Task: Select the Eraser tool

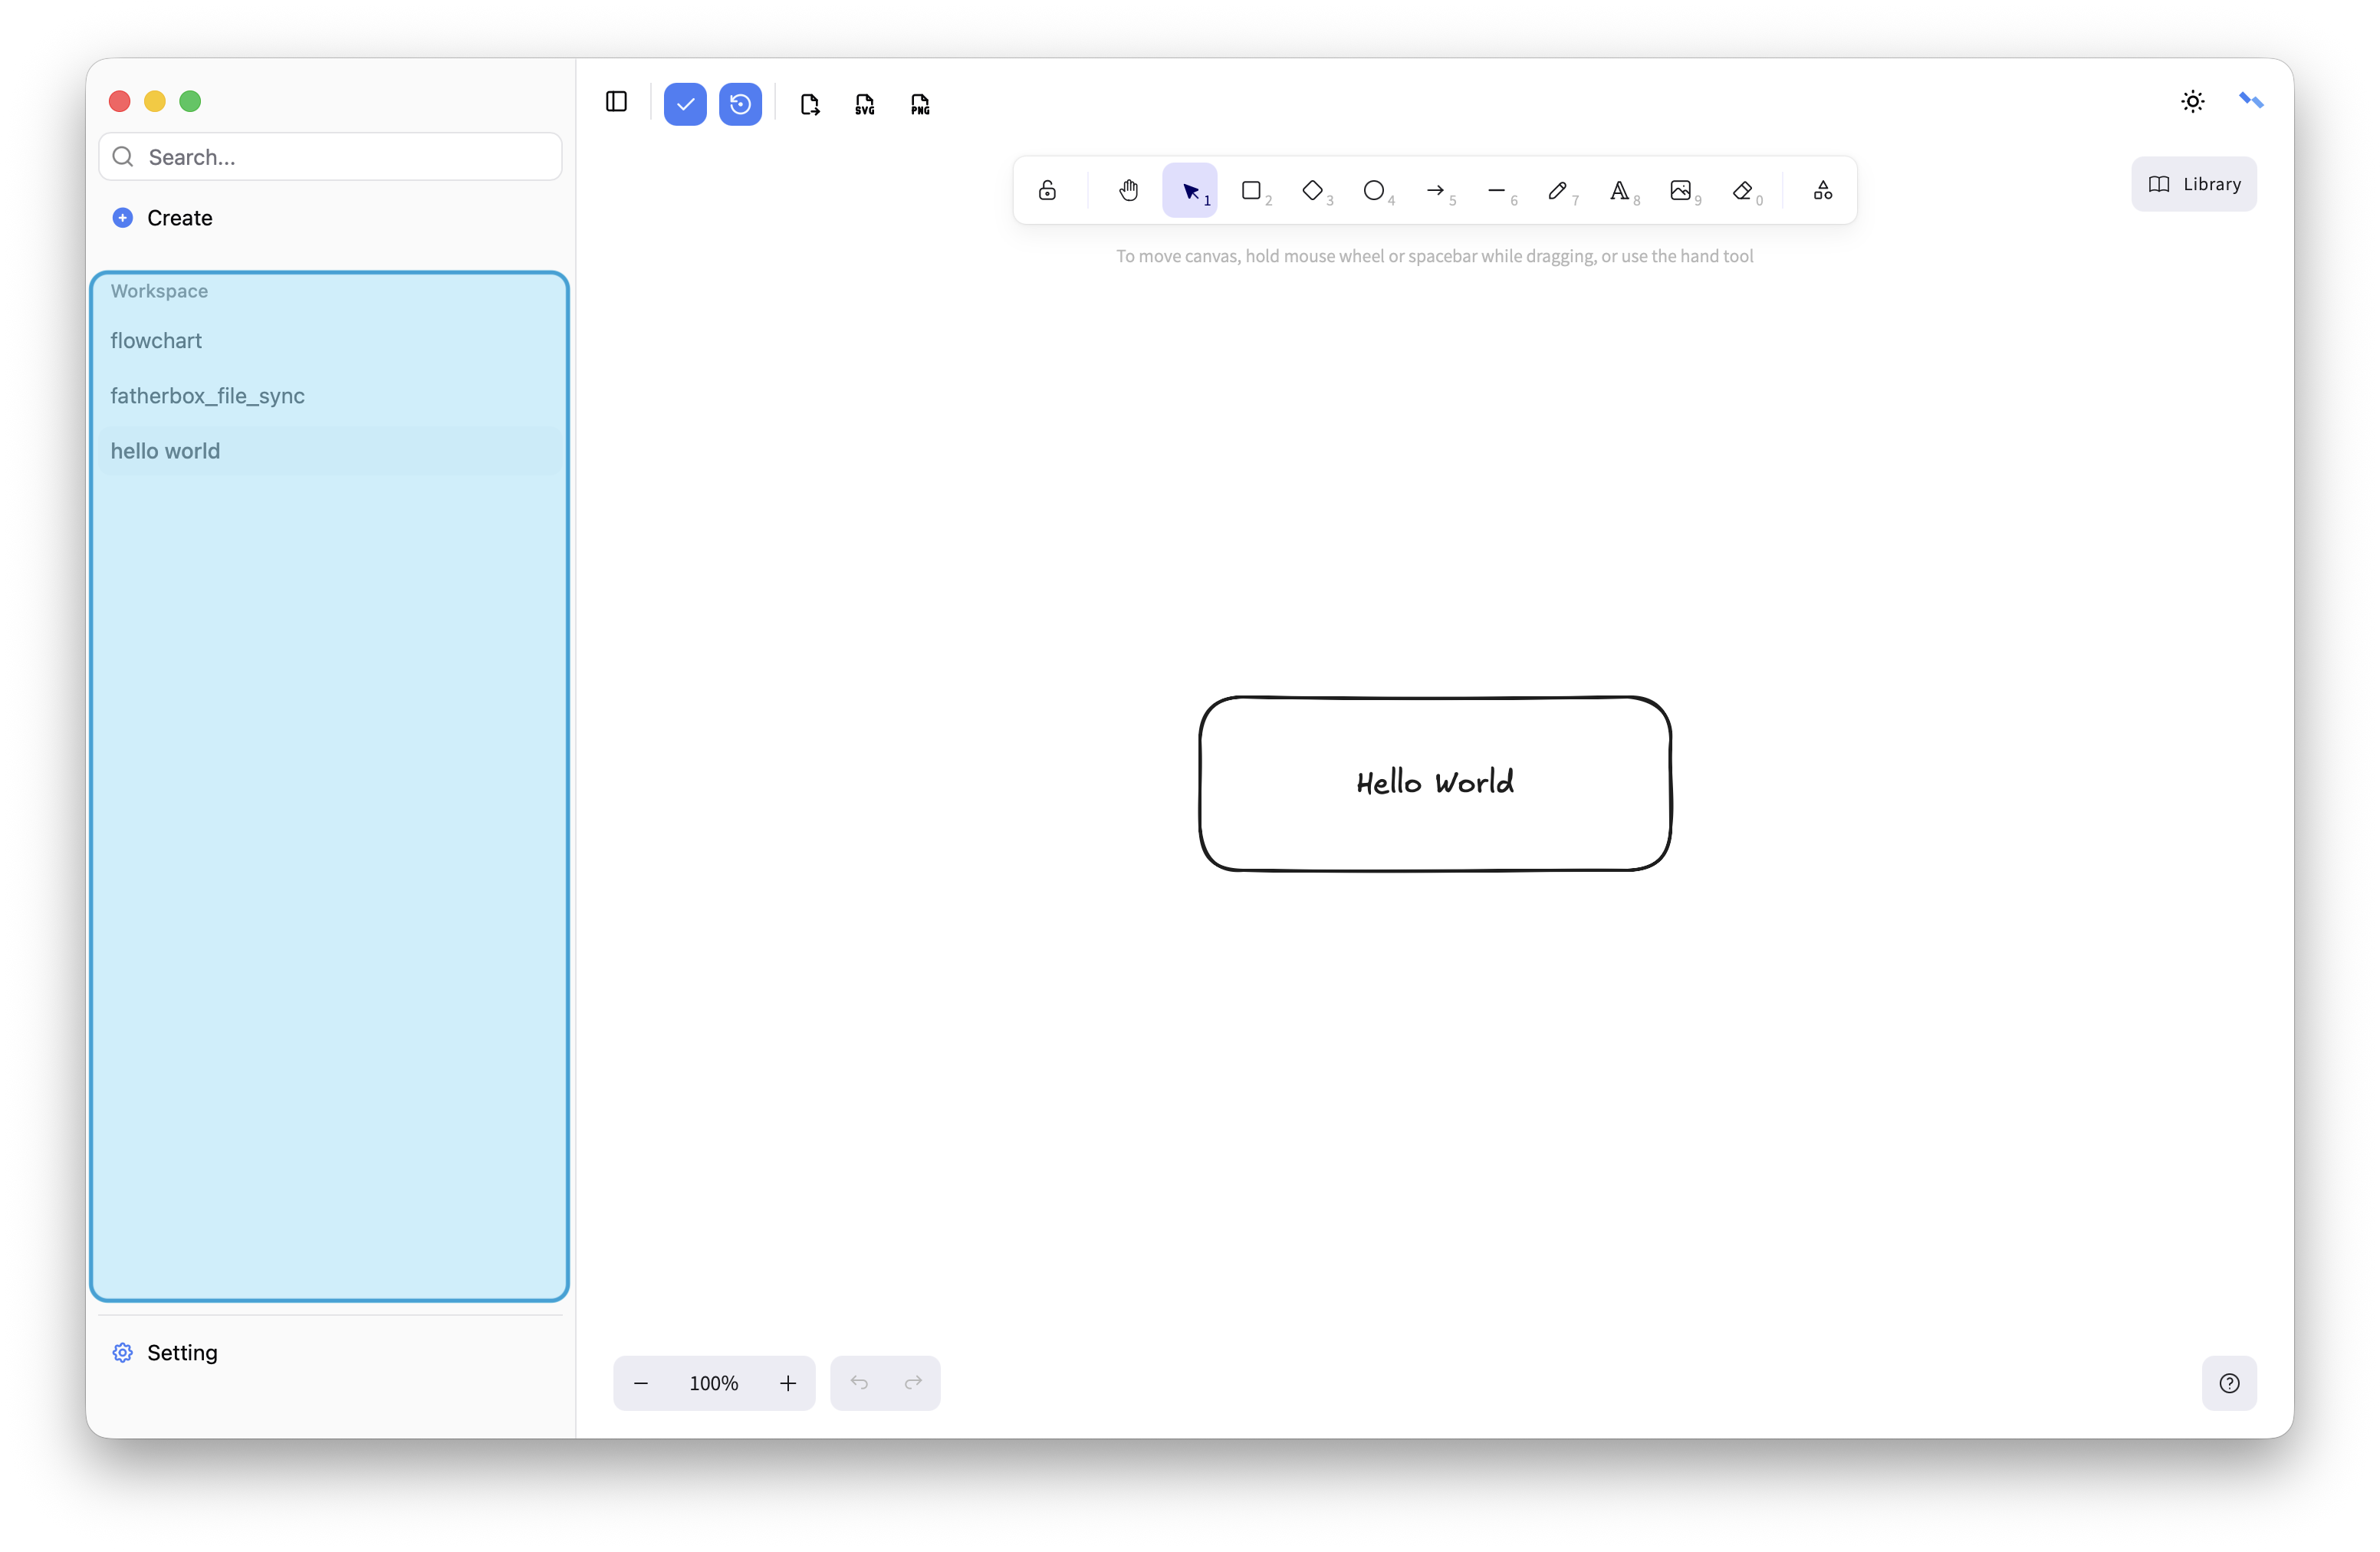Action: (x=1742, y=190)
